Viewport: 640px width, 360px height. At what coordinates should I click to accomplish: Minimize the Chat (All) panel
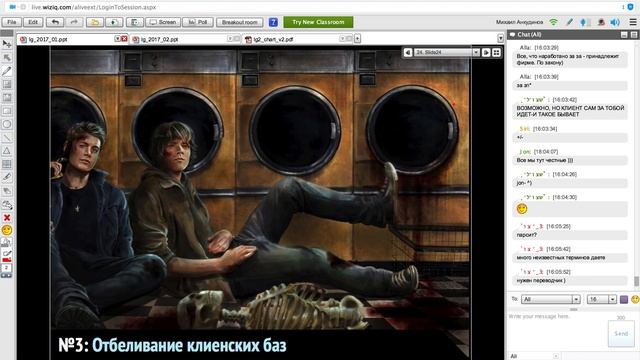[624, 35]
